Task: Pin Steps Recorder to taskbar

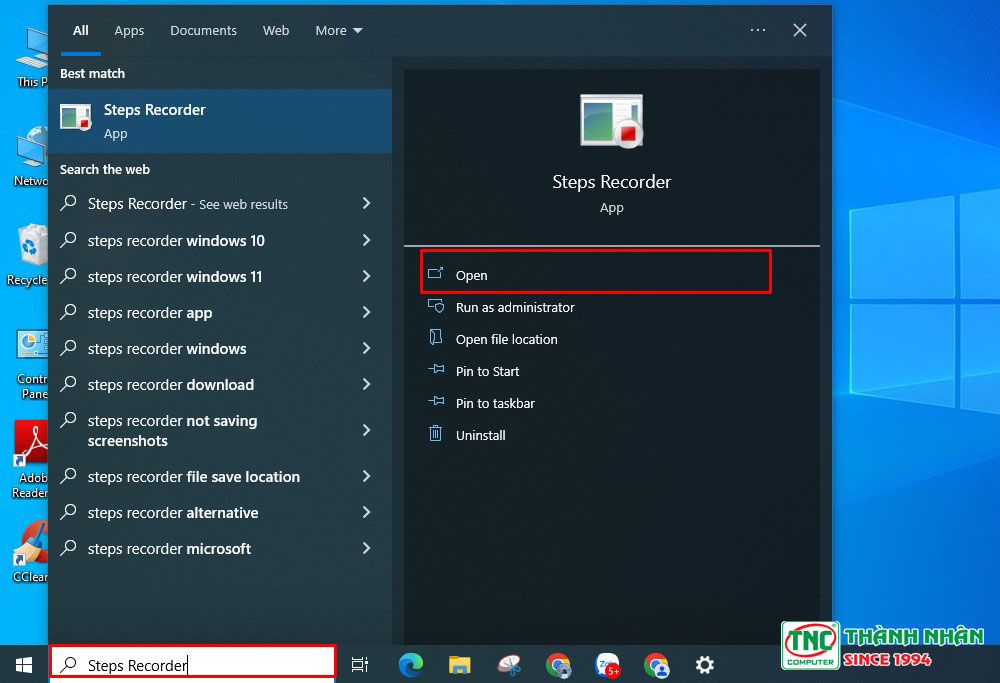Action: pos(495,403)
